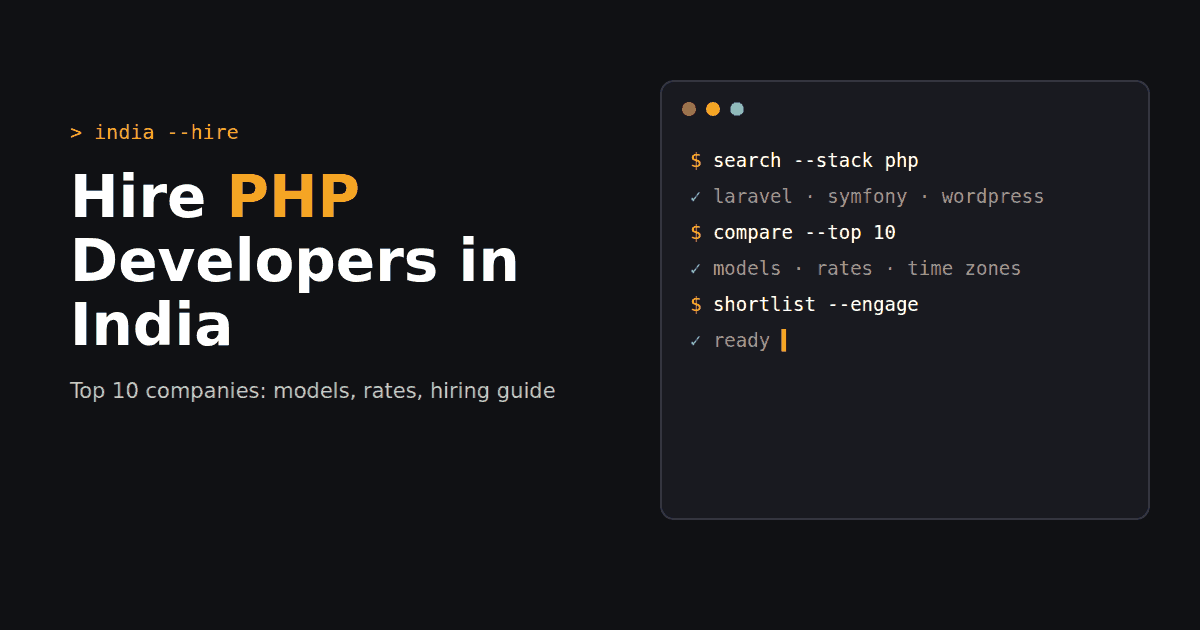Image resolution: width=1200 pixels, height=630 pixels.
Task: Click the checkmark before 'laravel'
Action: click(x=696, y=197)
